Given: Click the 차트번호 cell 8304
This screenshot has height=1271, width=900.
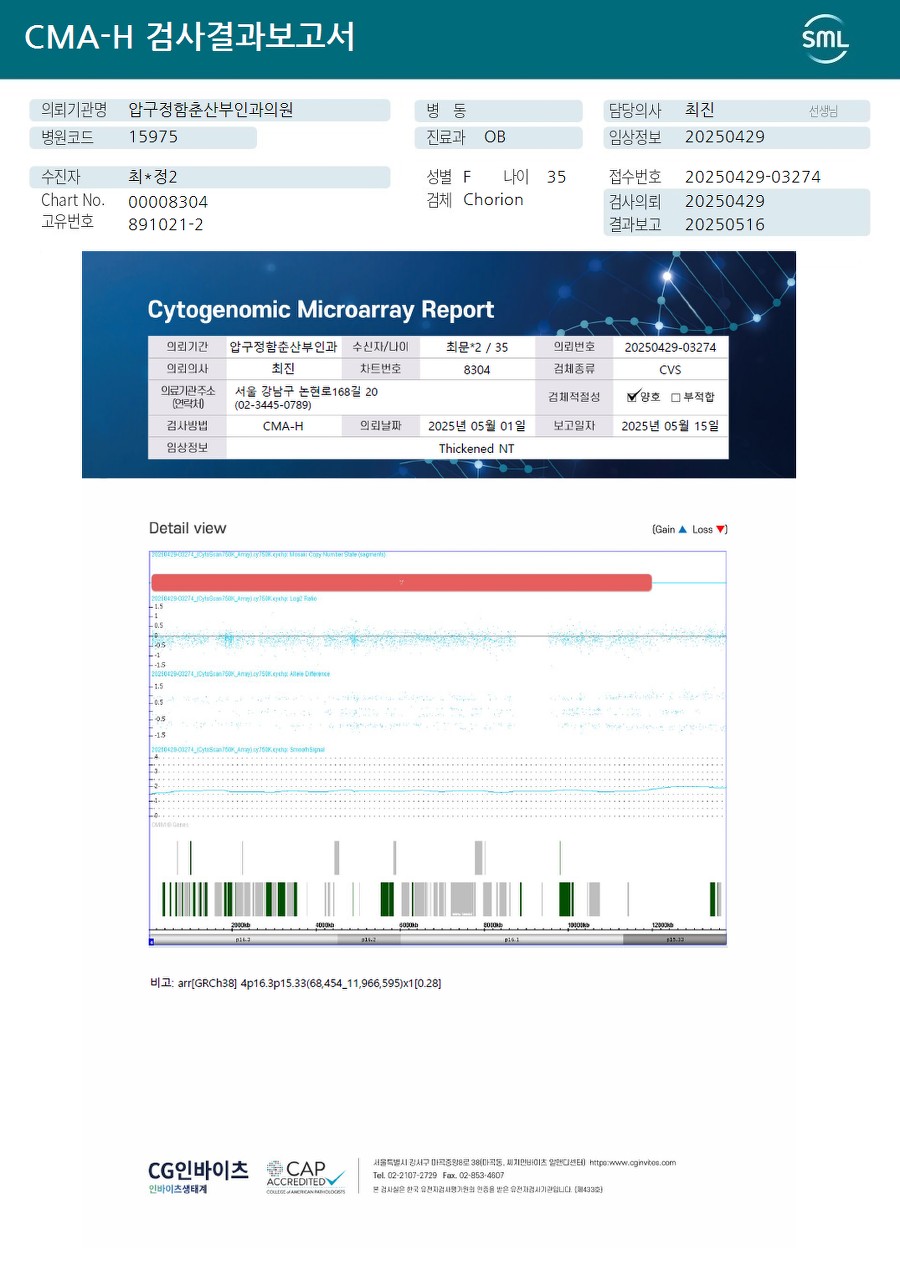Looking at the screenshot, I should point(477,369).
